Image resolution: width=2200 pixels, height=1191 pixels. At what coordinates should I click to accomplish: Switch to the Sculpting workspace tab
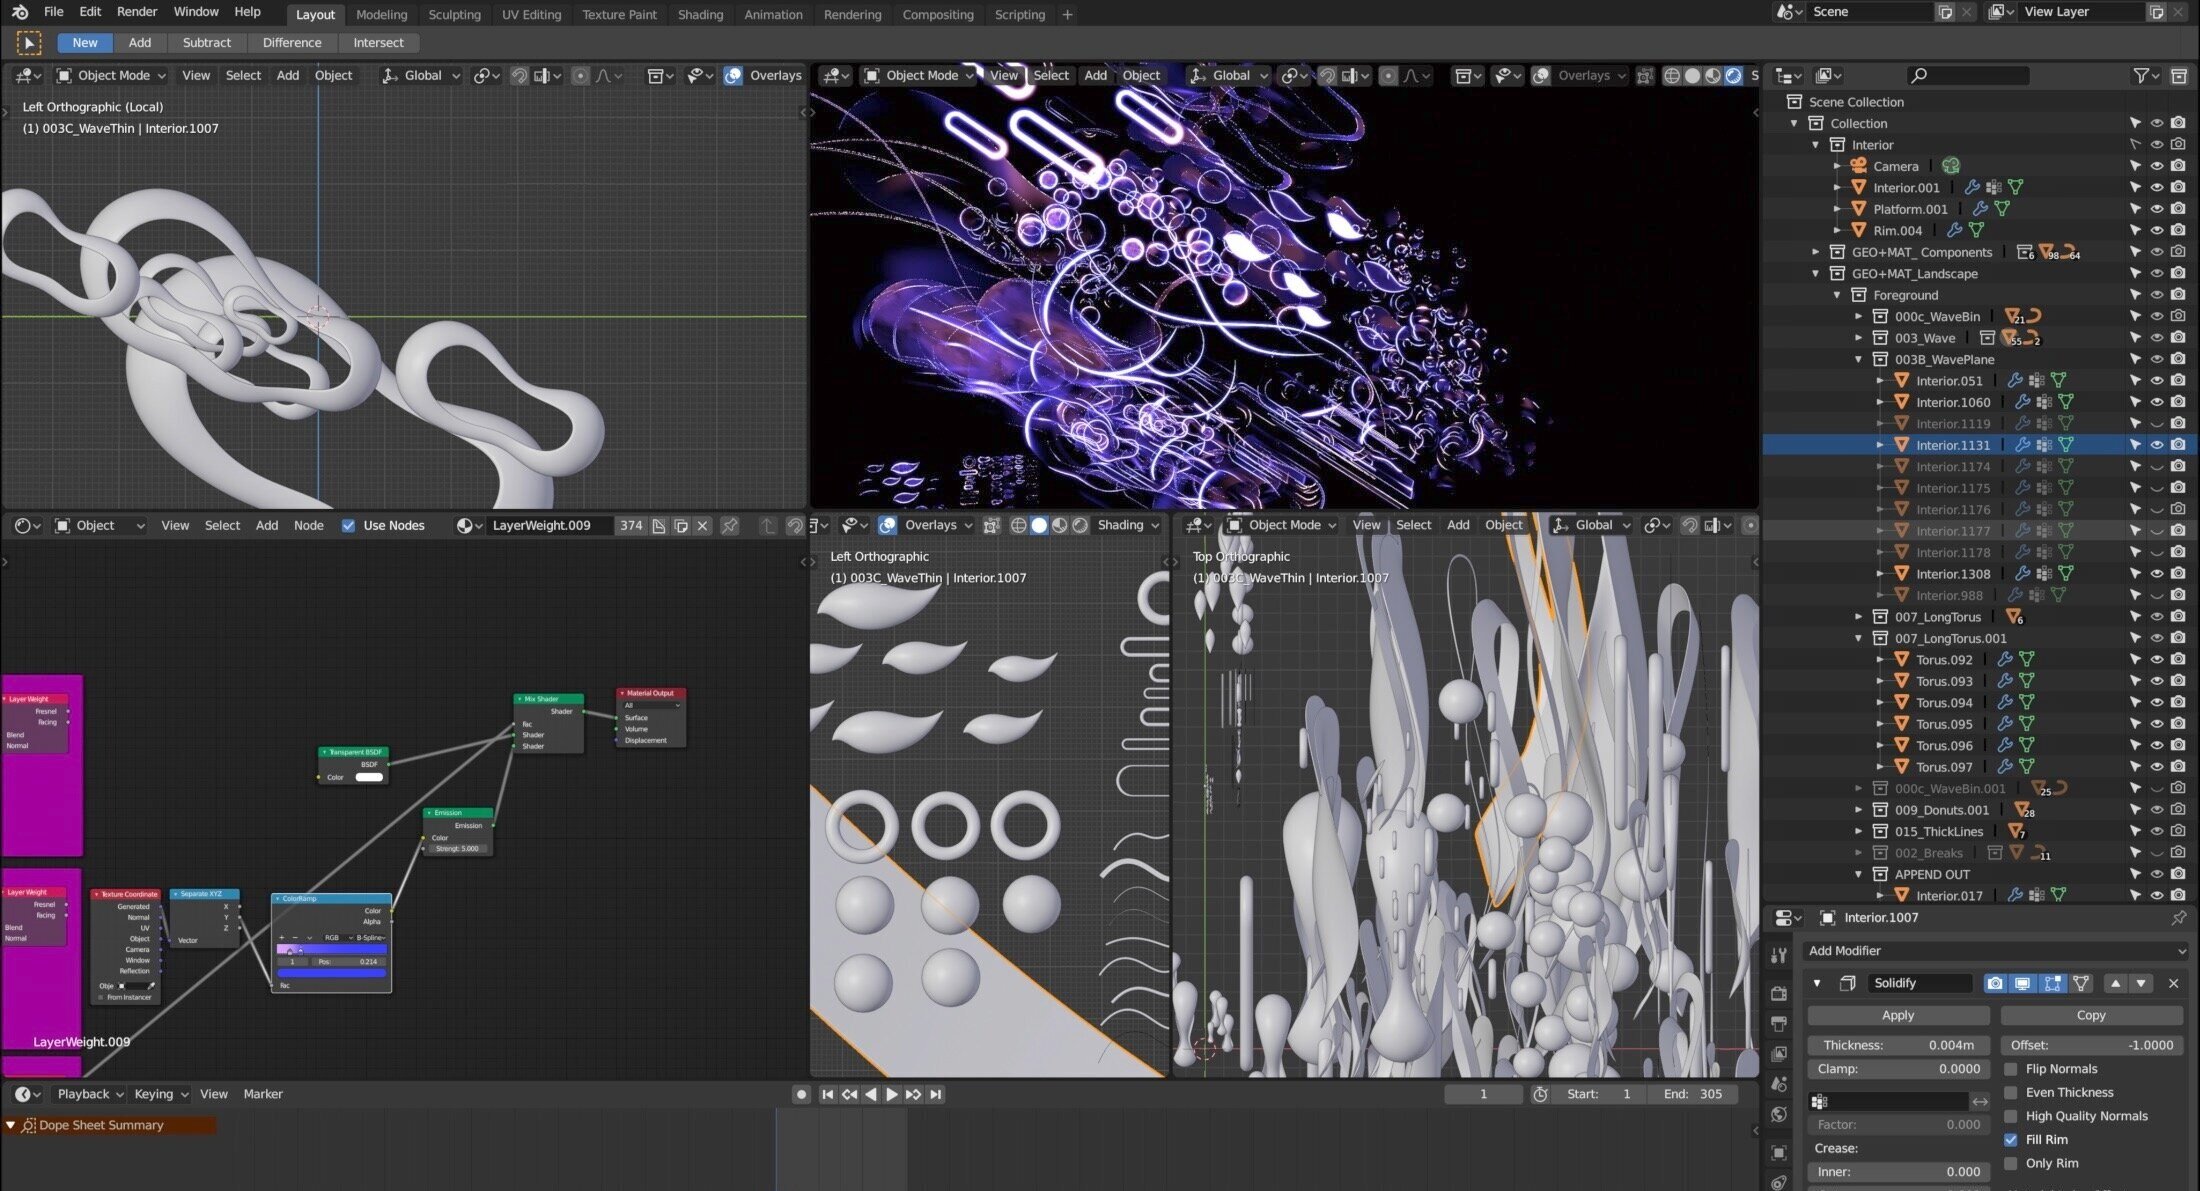[454, 14]
